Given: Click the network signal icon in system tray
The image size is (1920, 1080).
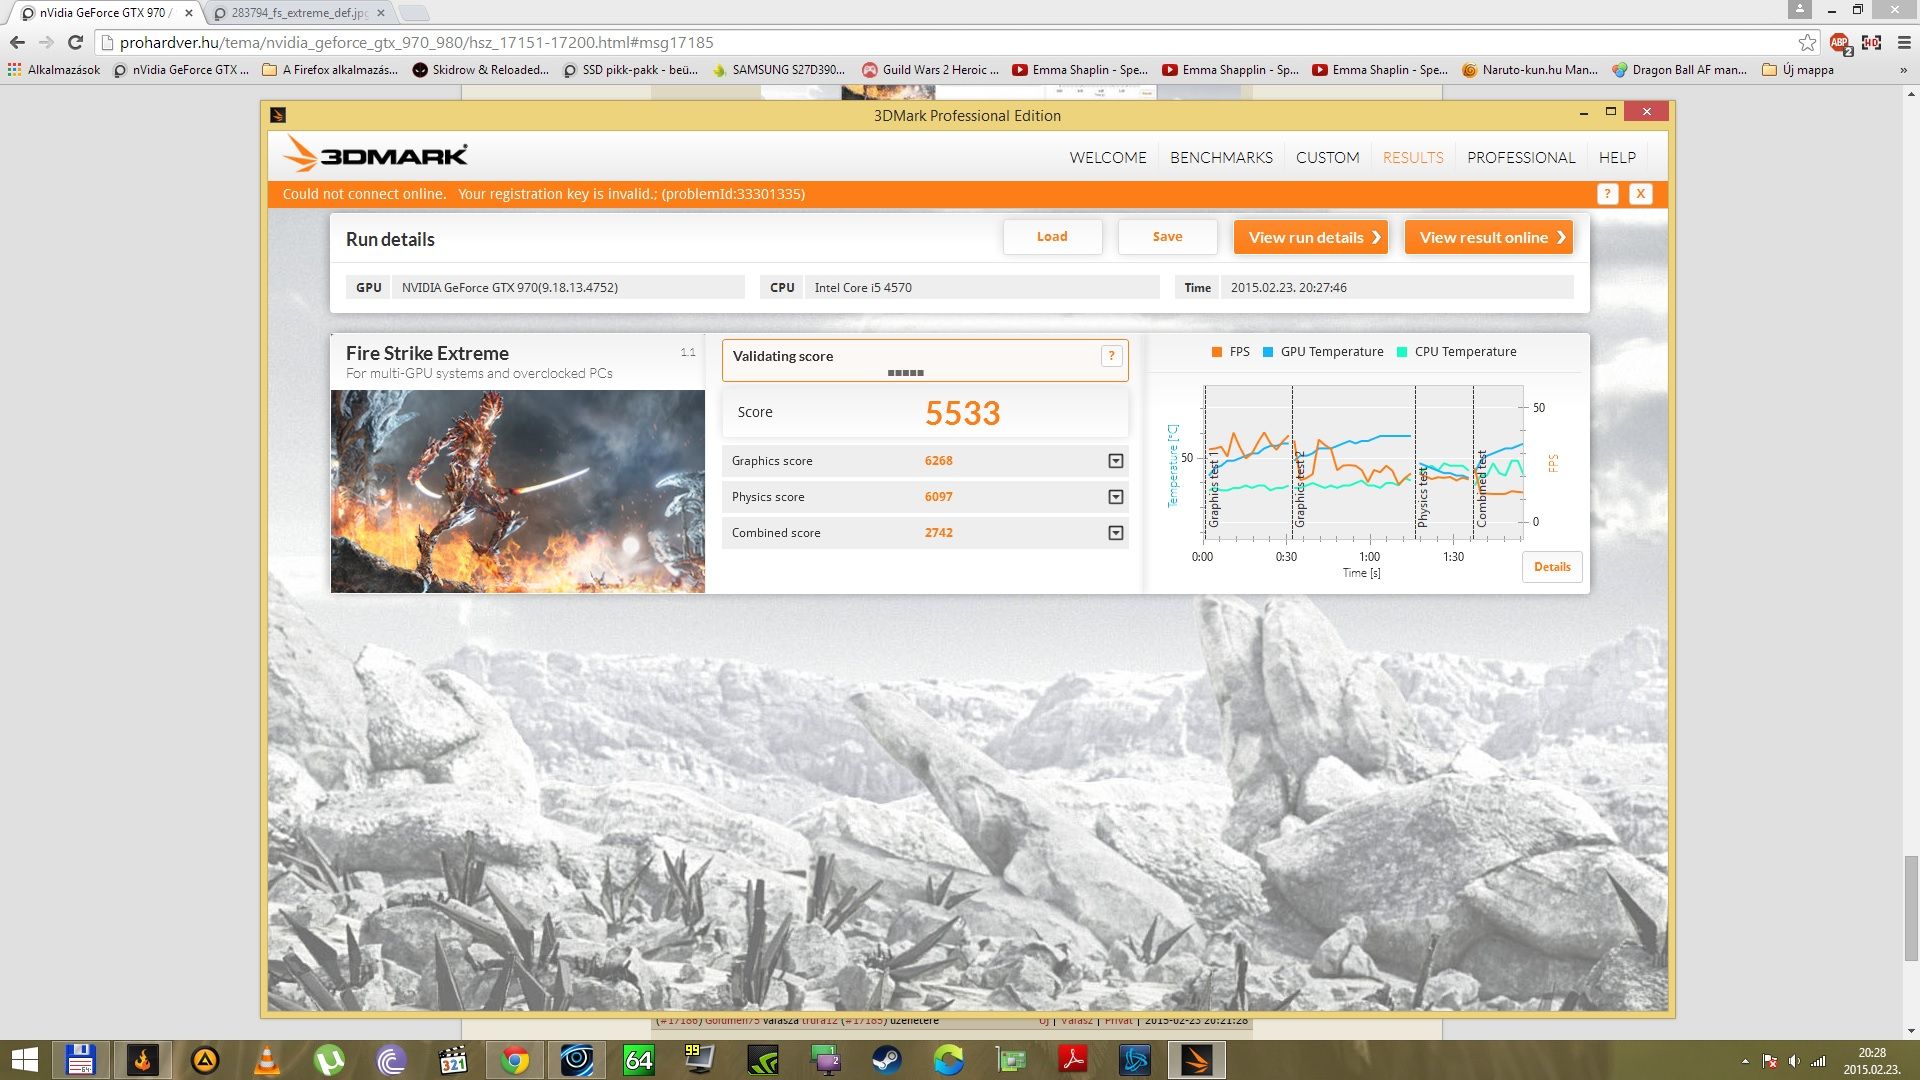Looking at the screenshot, I should (x=1819, y=1061).
